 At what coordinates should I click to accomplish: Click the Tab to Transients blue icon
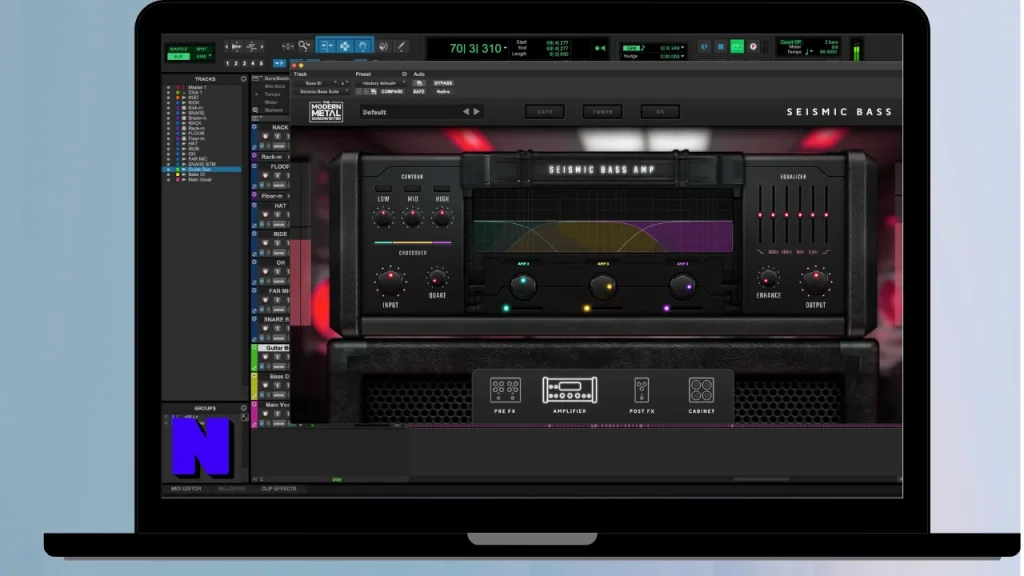click(x=279, y=63)
